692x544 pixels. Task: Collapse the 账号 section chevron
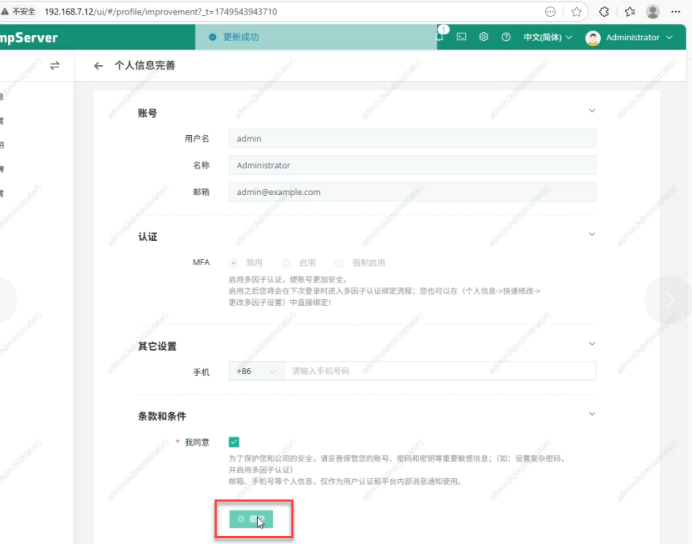591,111
